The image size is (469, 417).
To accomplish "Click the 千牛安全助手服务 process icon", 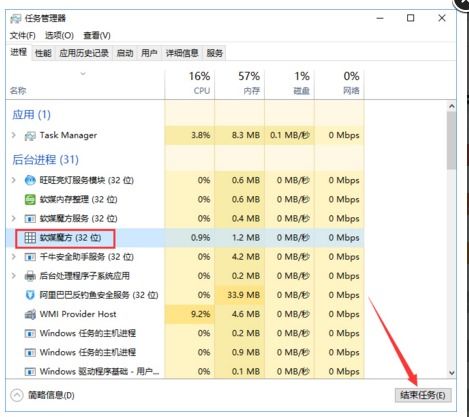I will 30,257.
